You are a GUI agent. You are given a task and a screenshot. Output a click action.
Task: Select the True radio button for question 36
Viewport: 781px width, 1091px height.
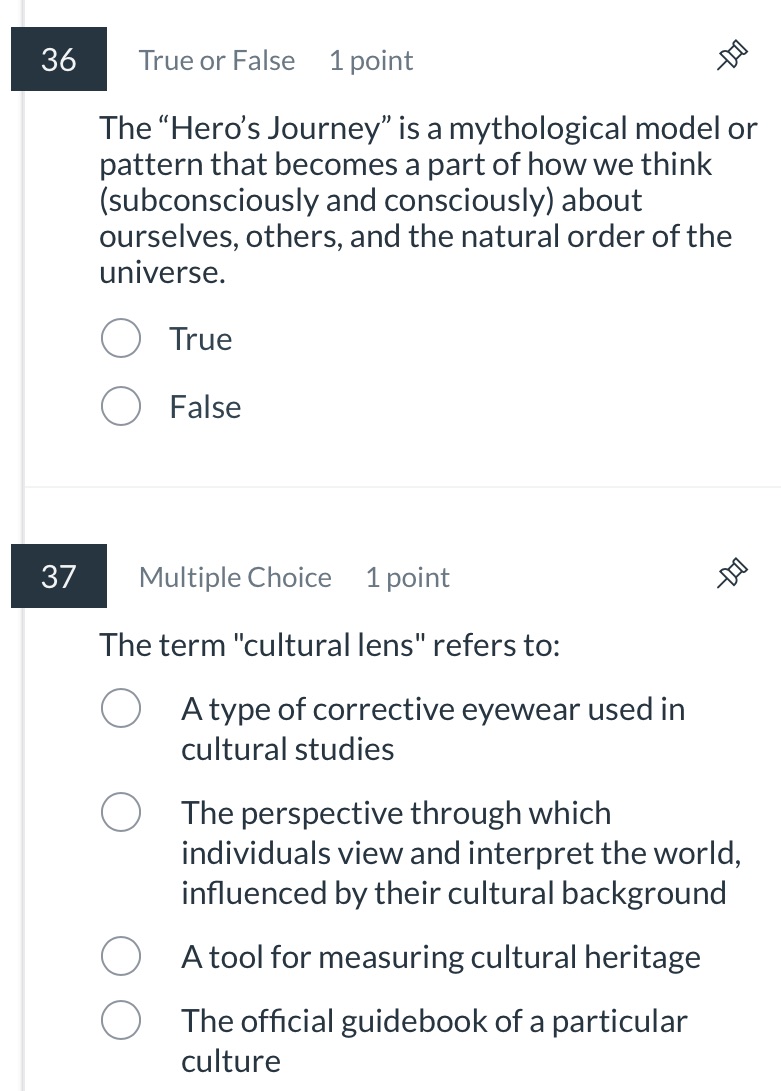120,338
